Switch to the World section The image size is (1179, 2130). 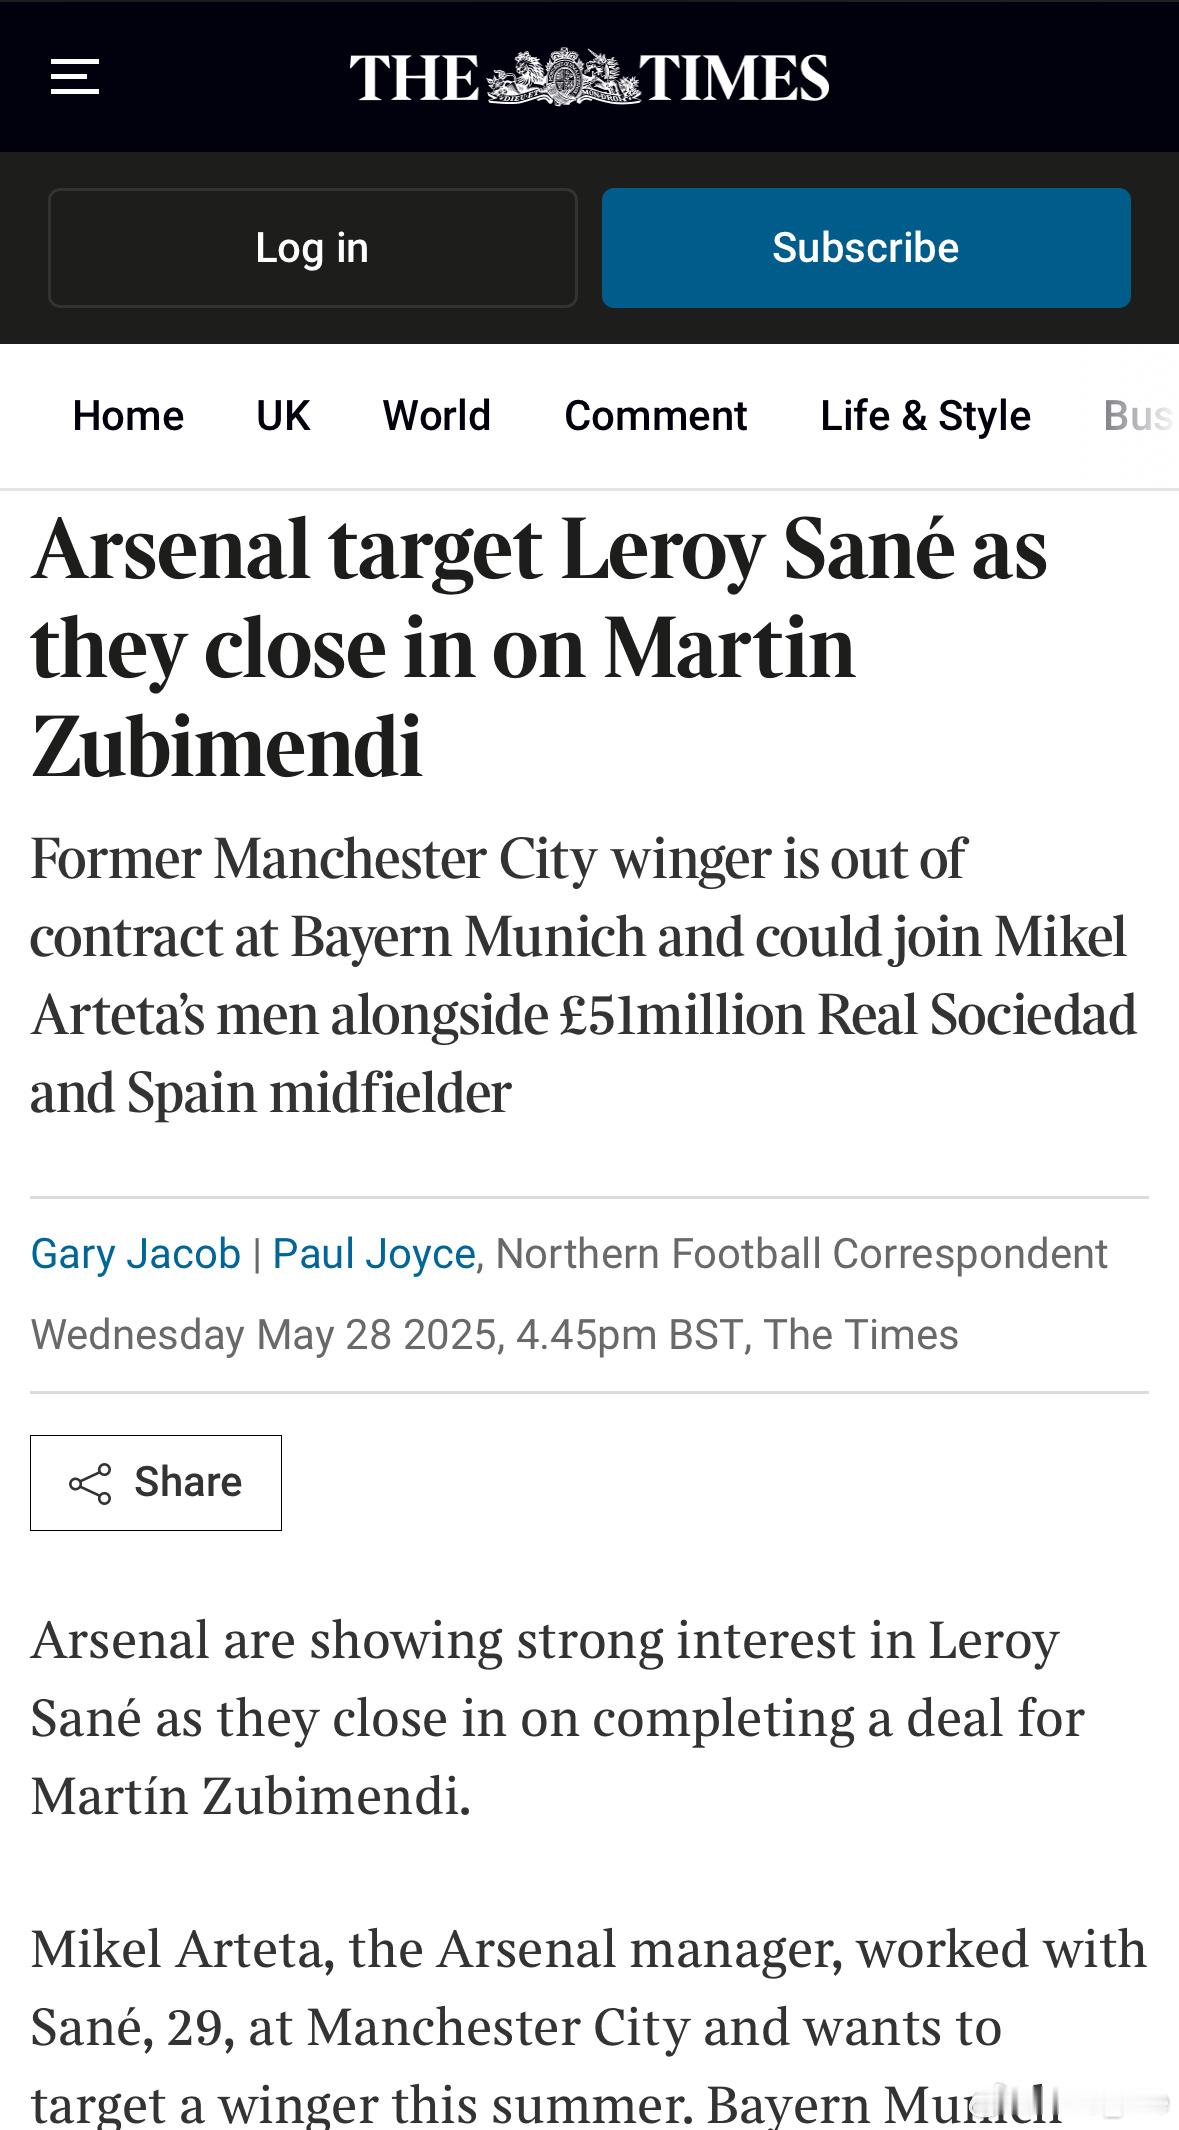(437, 415)
